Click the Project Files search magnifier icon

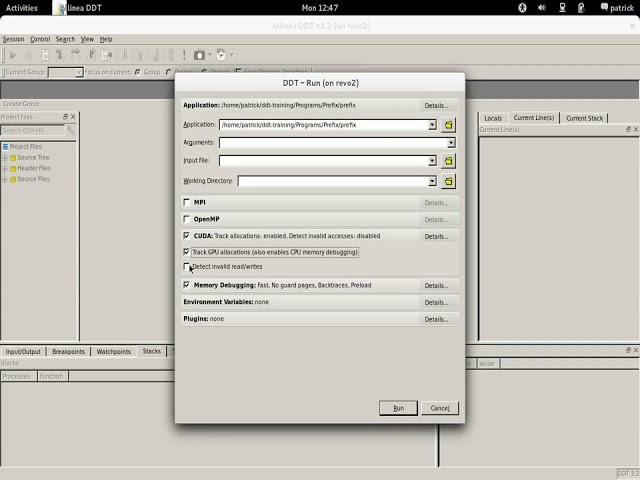pyautogui.click(x=71, y=130)
